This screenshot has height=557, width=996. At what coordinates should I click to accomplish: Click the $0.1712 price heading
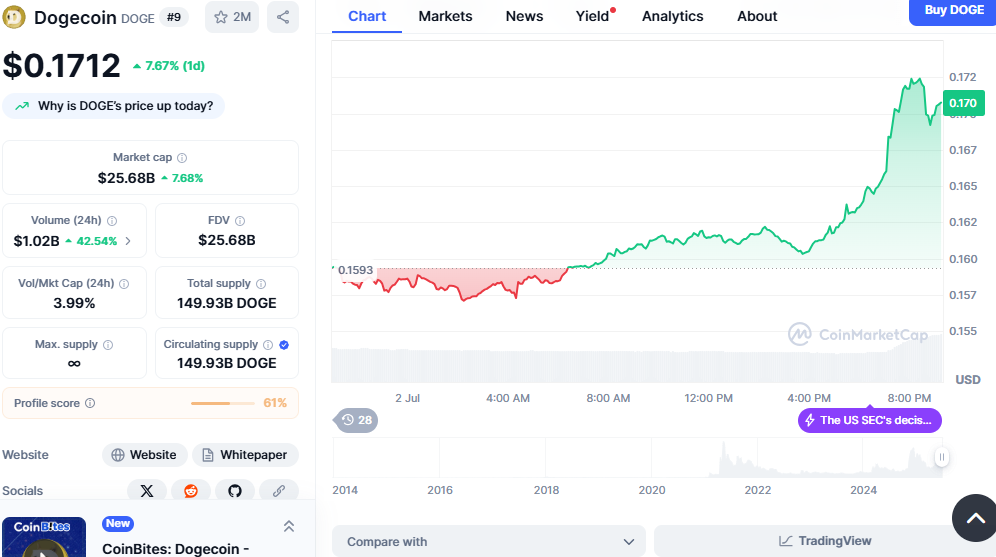coord(62,66)
